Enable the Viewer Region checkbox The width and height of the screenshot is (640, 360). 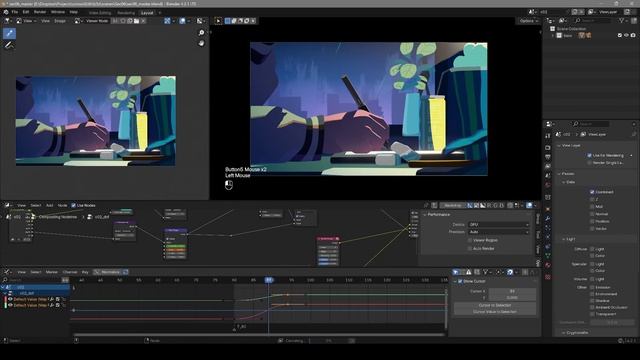pos(470,240)
